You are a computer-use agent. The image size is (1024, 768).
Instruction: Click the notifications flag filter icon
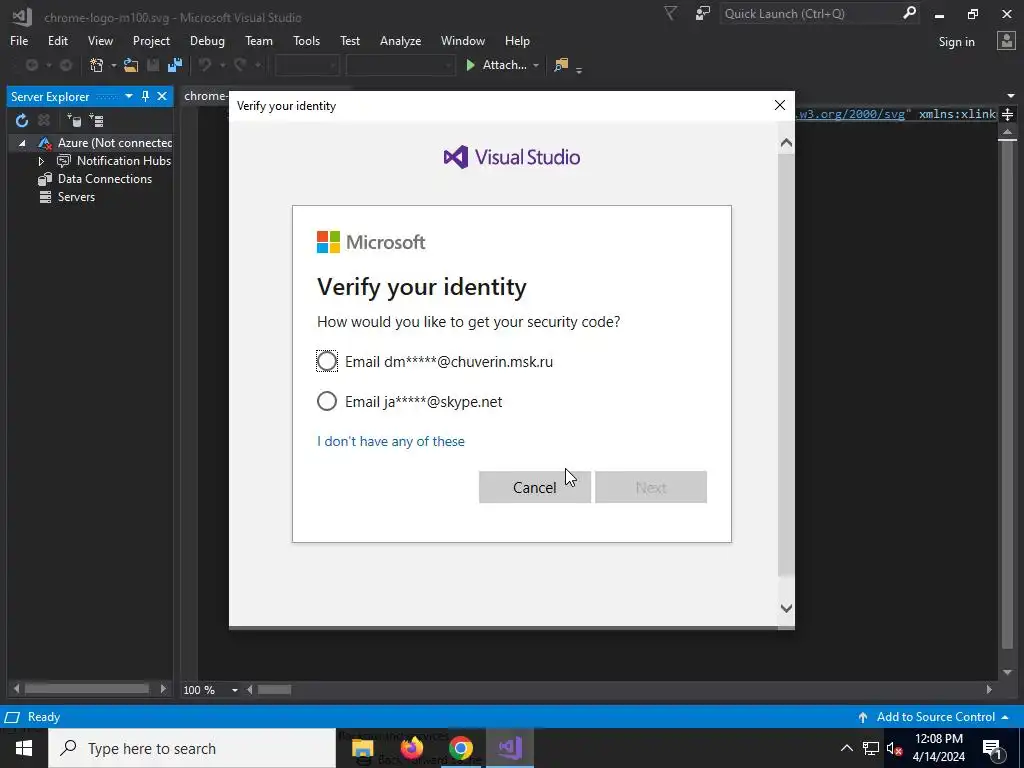click(670, 13)
